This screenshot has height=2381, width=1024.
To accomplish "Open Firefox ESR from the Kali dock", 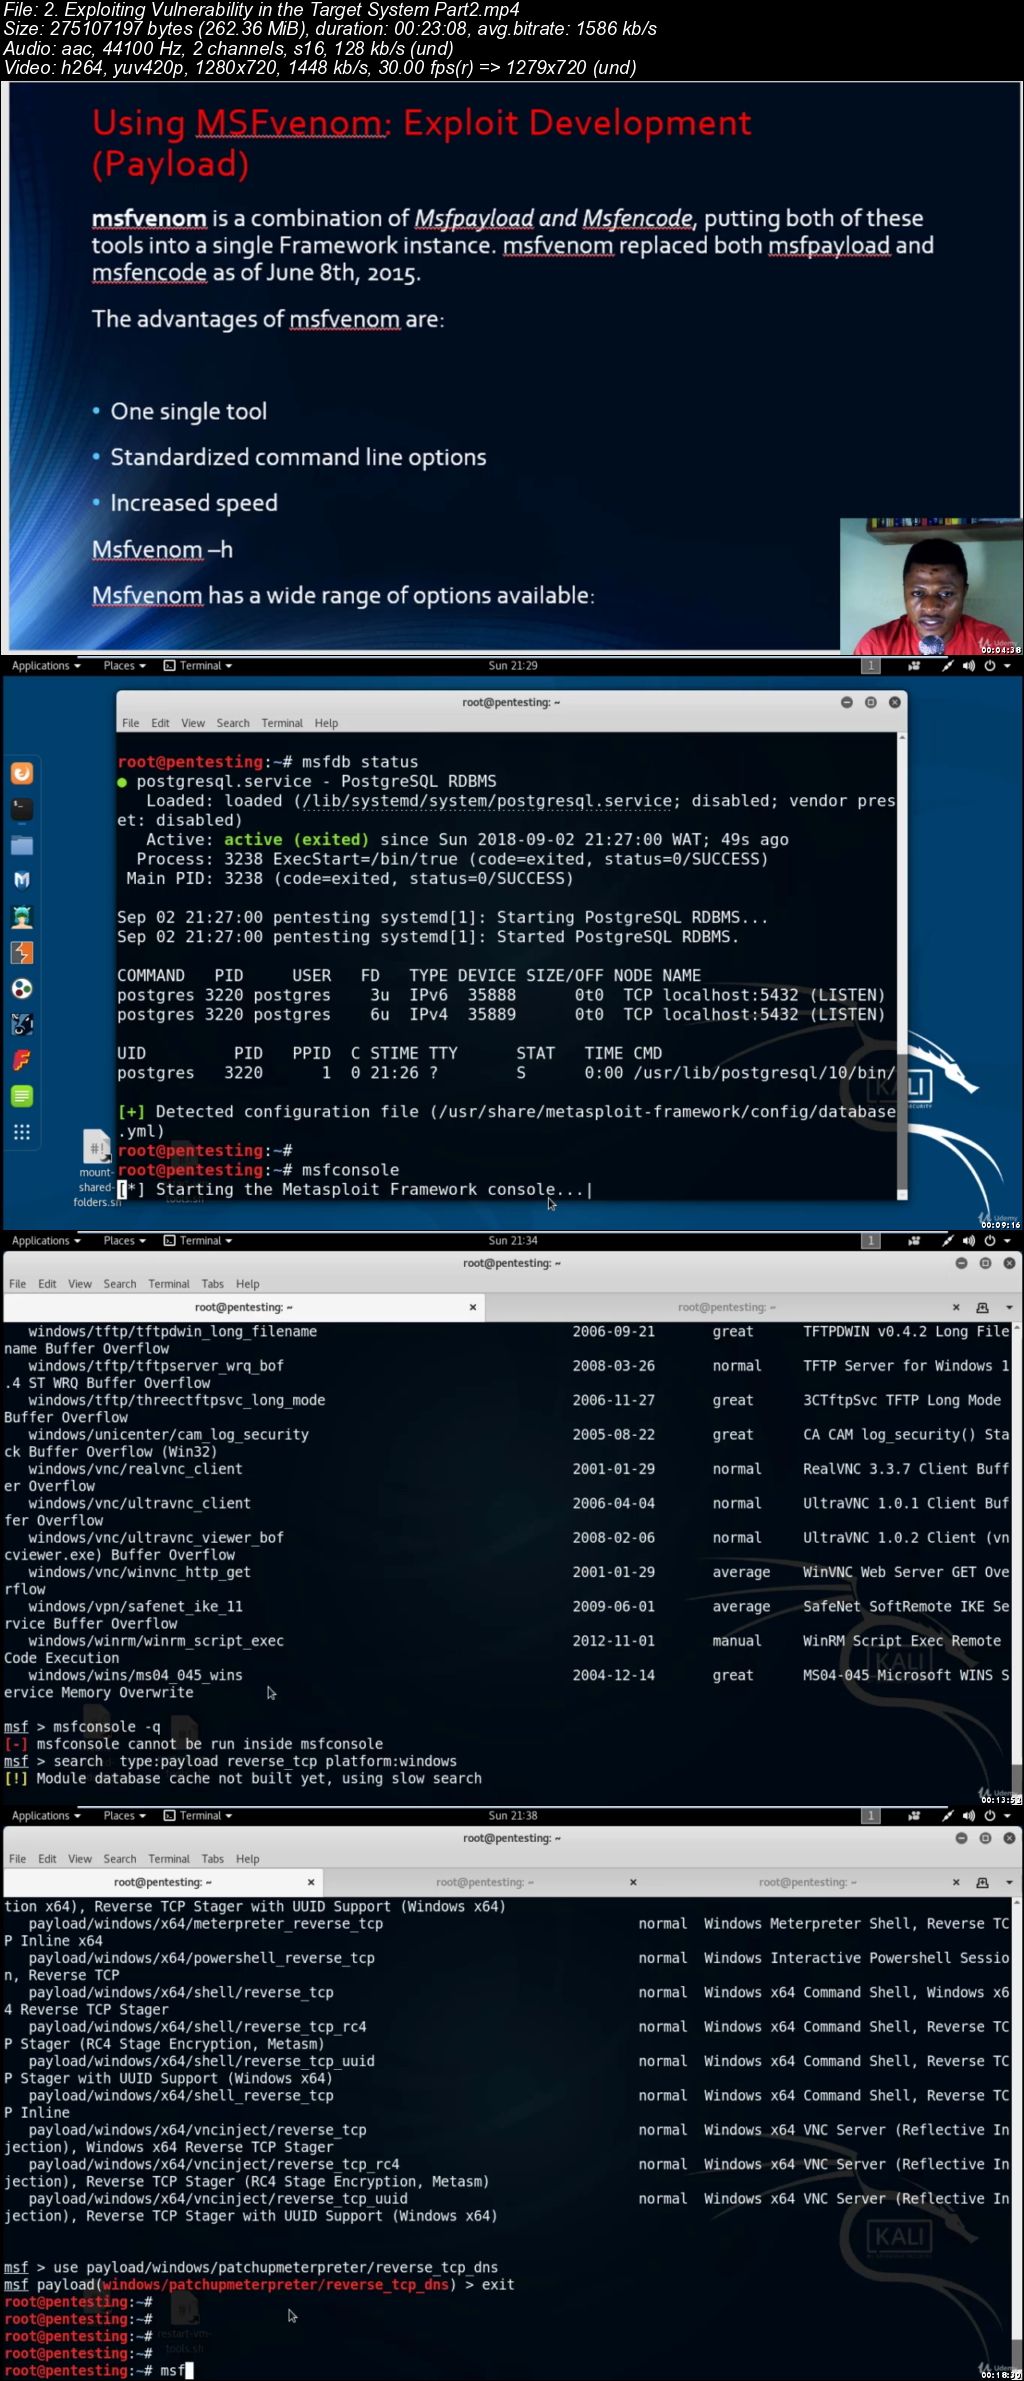I will [x=22, y=773].
